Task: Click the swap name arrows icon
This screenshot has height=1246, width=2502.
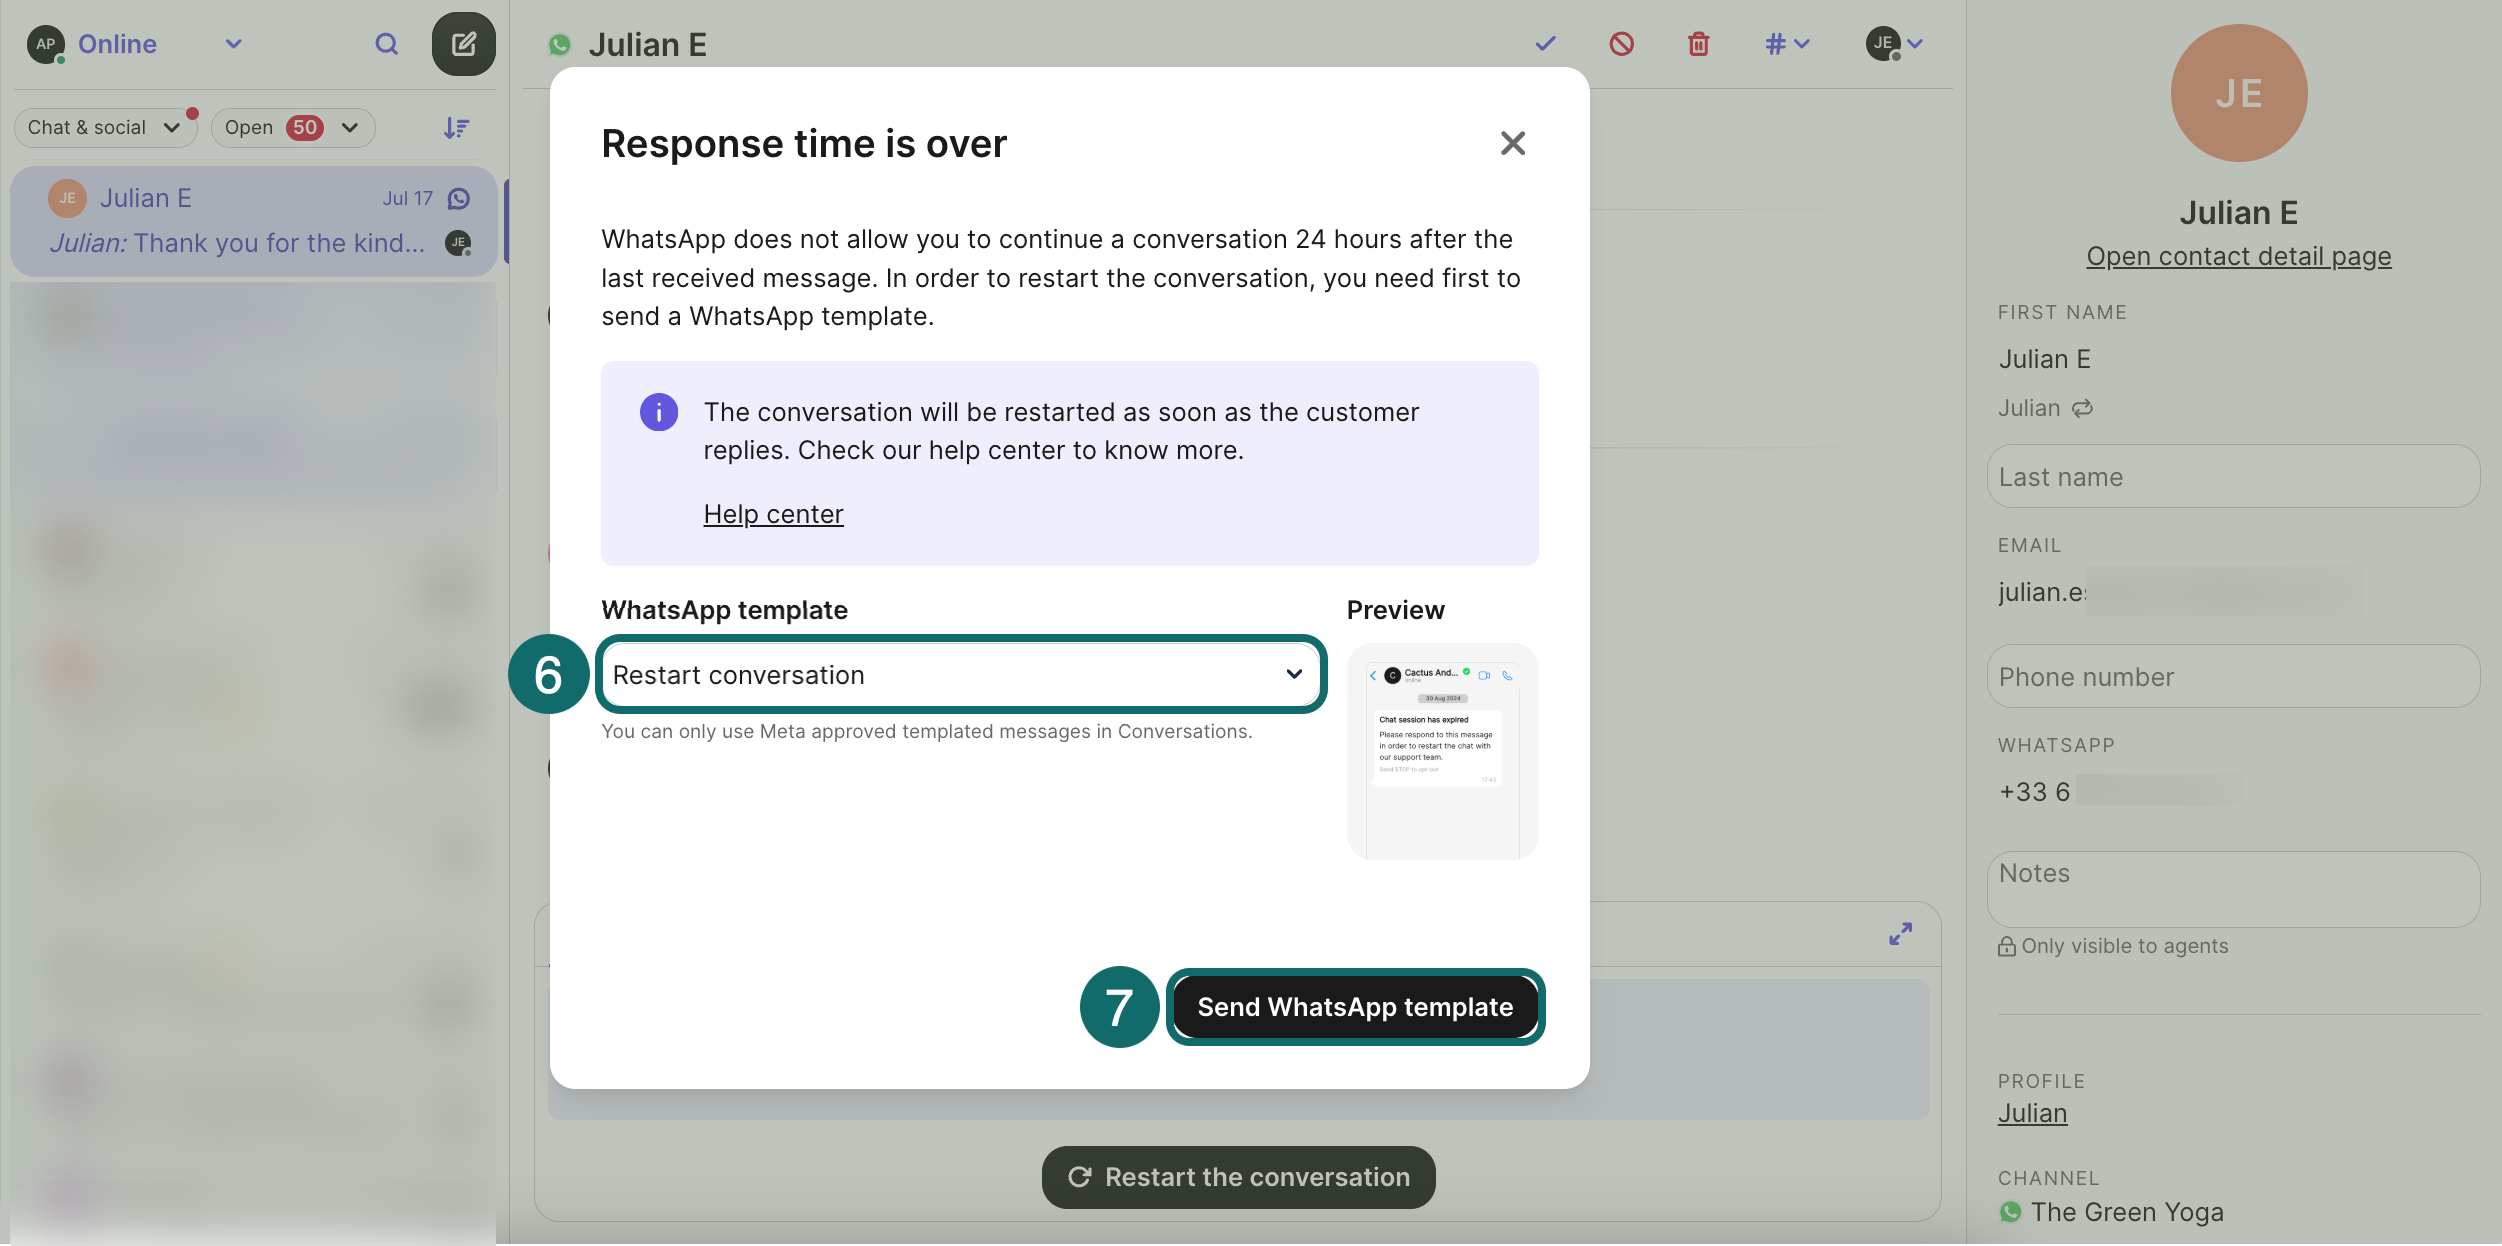Action: (x=2082, y=408)
